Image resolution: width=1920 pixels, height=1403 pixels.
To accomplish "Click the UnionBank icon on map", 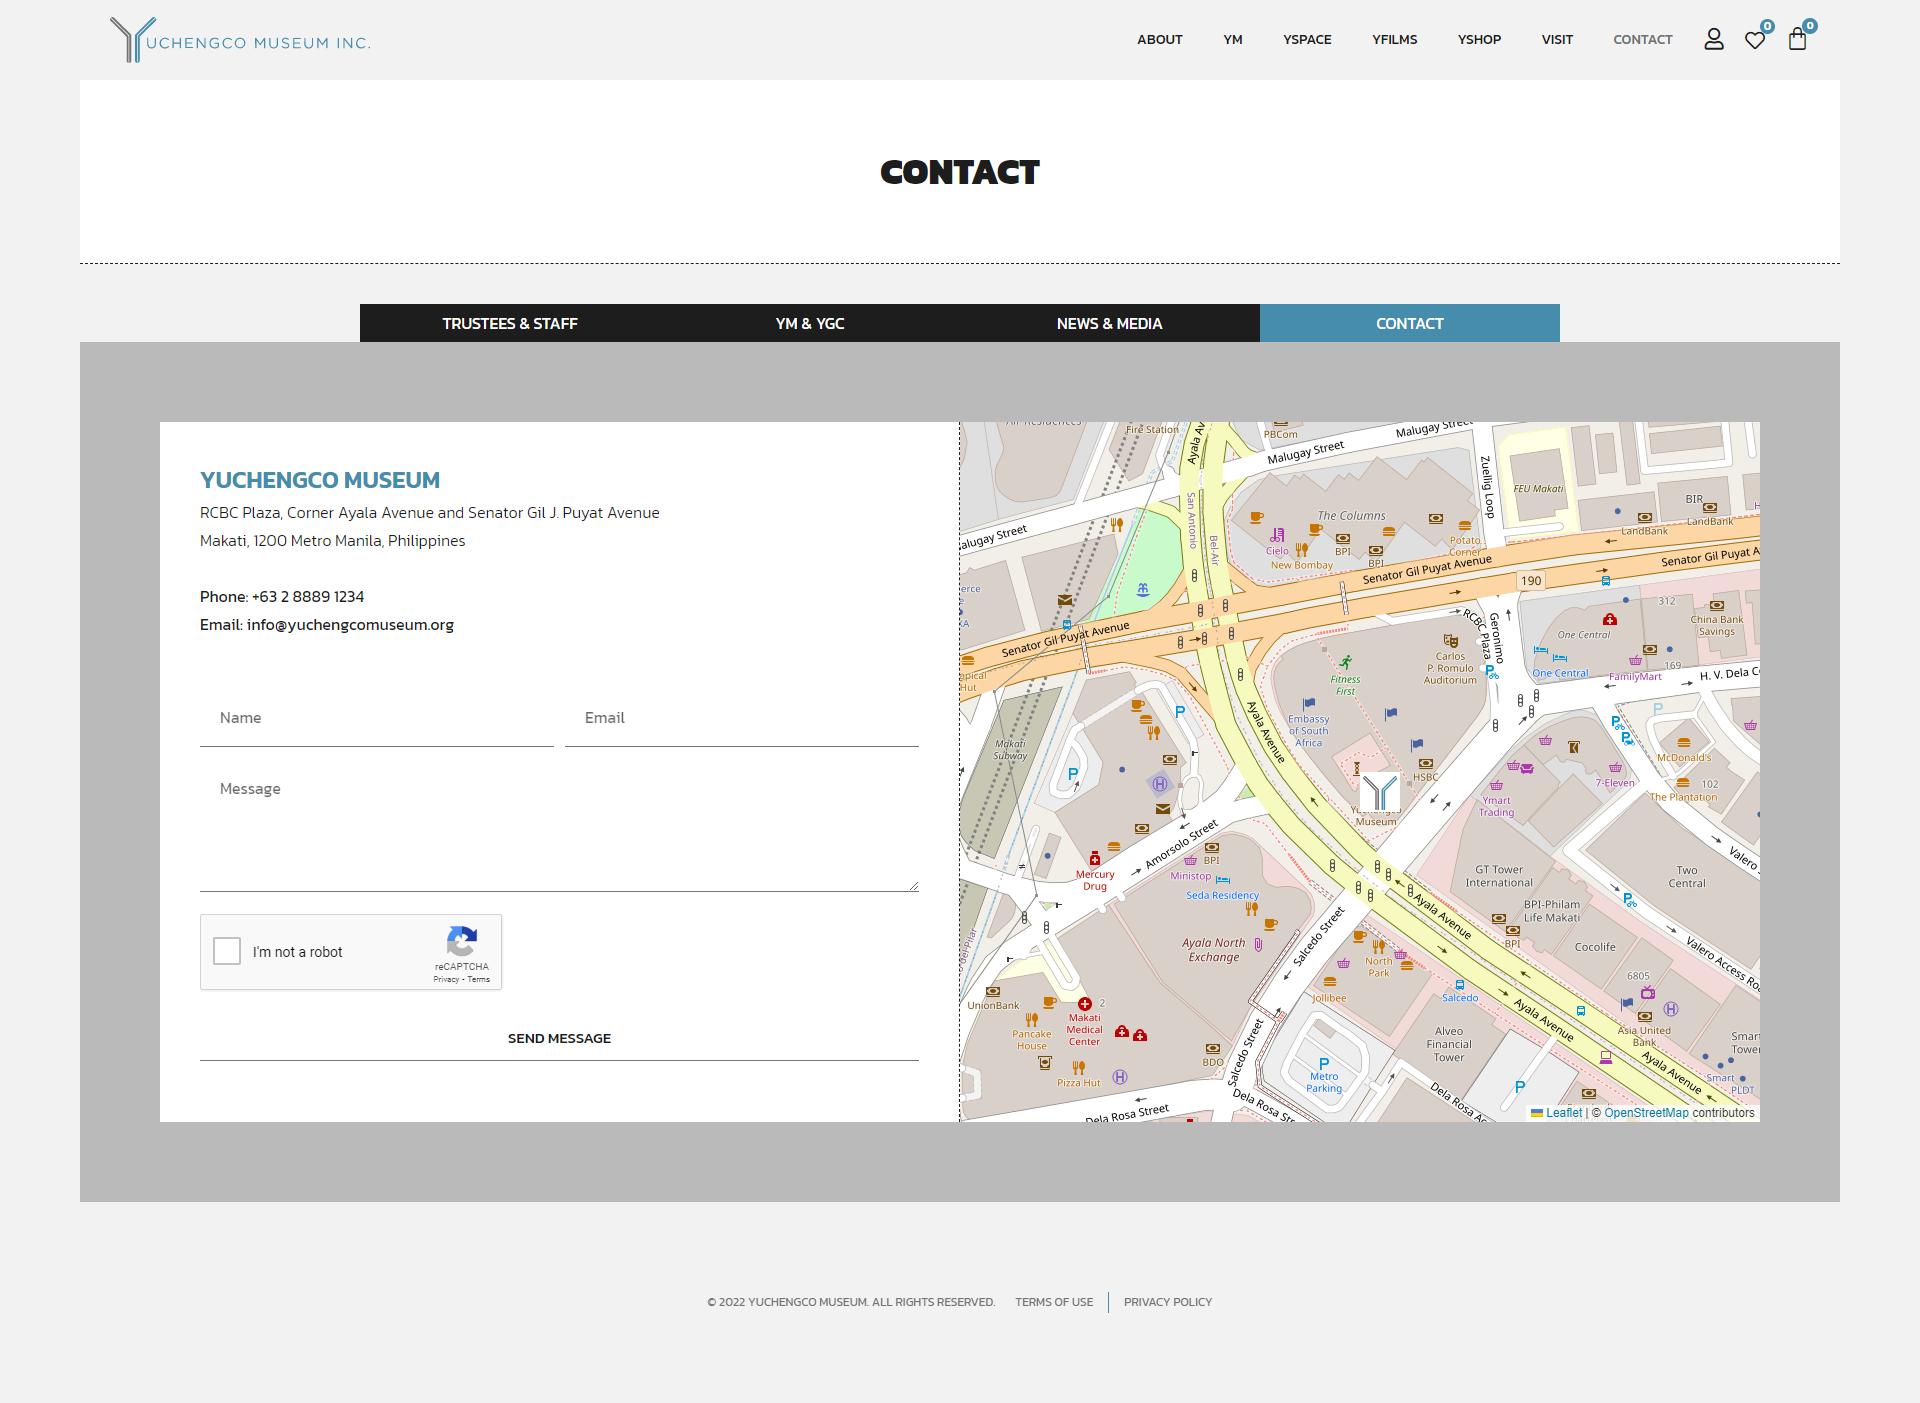I will click(x=992, y=991).
